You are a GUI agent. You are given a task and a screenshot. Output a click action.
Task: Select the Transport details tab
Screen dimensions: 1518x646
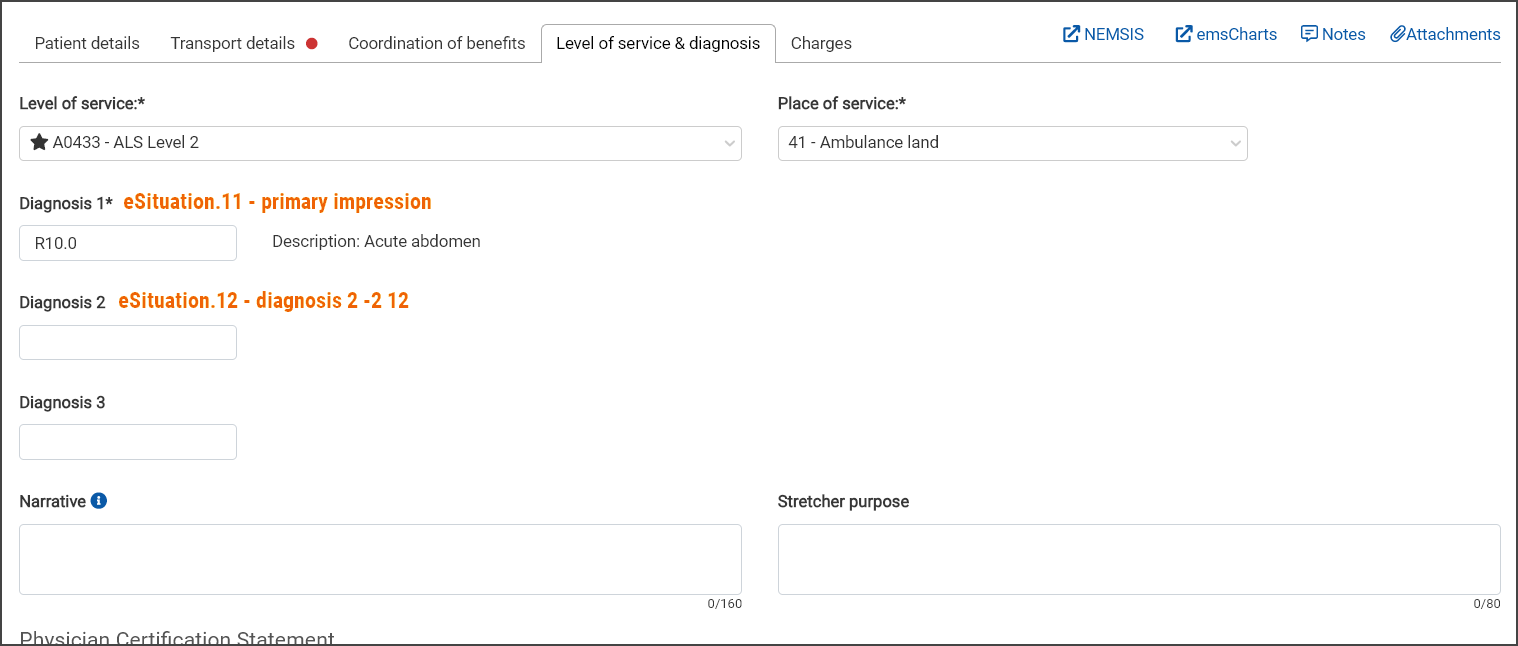232,43
